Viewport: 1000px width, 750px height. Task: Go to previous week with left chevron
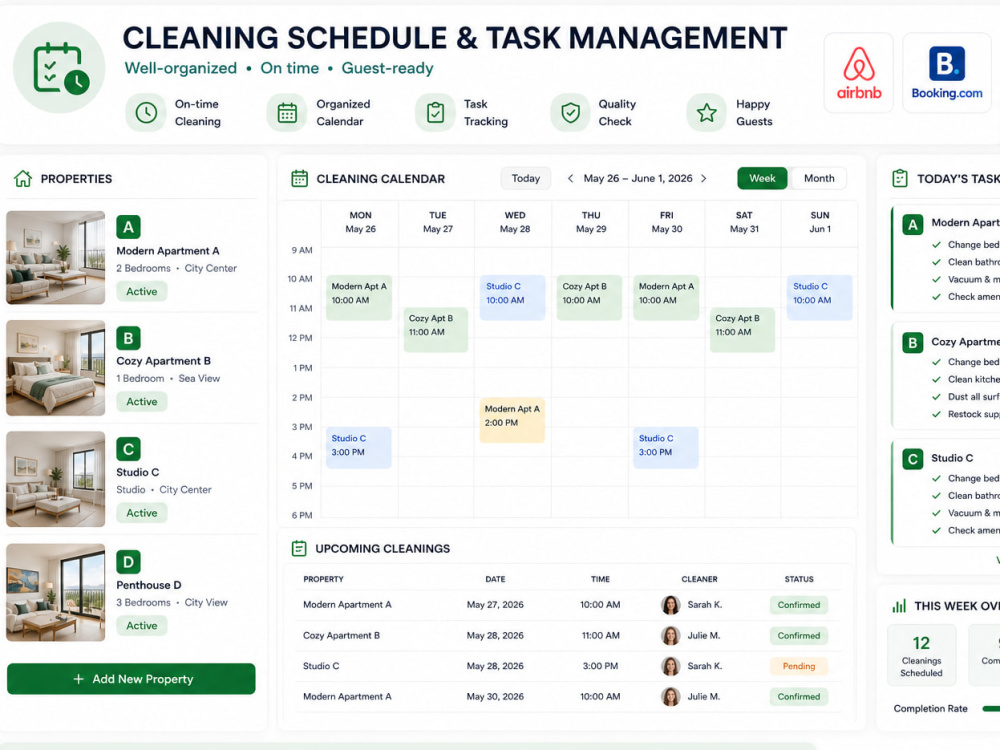point(570,179)
